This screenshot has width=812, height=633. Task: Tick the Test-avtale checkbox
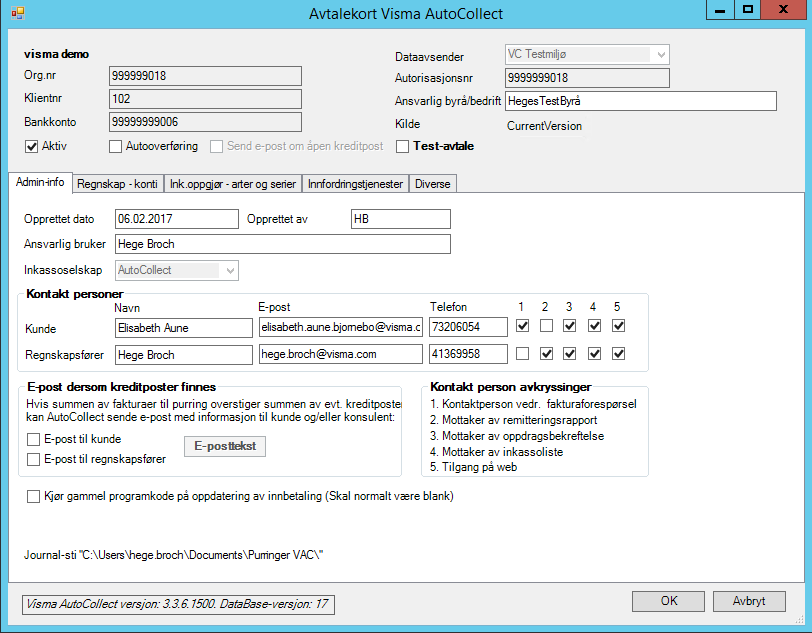click(402, 147)
